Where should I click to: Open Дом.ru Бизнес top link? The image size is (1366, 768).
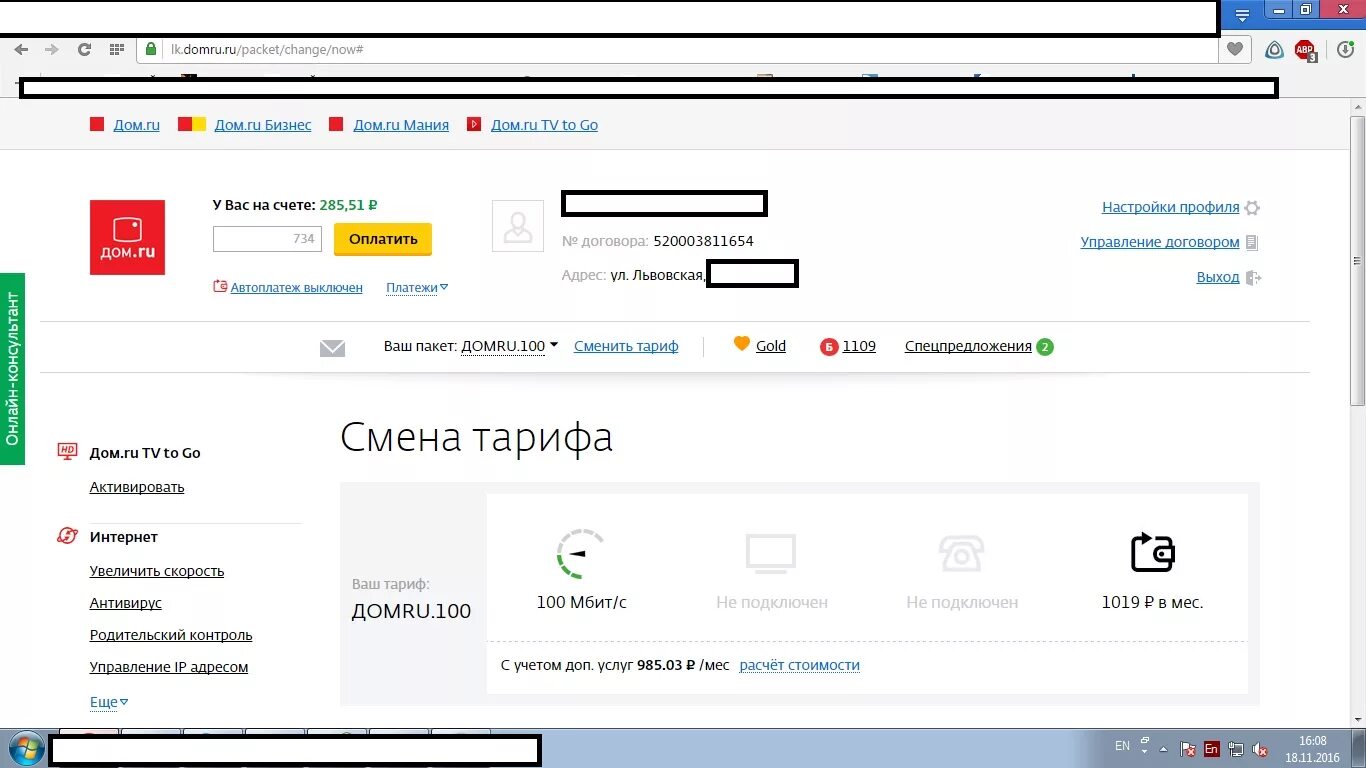click(x=263, y=125)
